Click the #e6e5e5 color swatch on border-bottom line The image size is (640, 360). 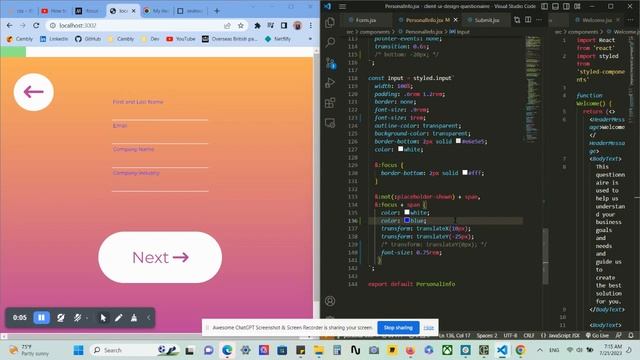pyautogui.click(x=458, y=141)
